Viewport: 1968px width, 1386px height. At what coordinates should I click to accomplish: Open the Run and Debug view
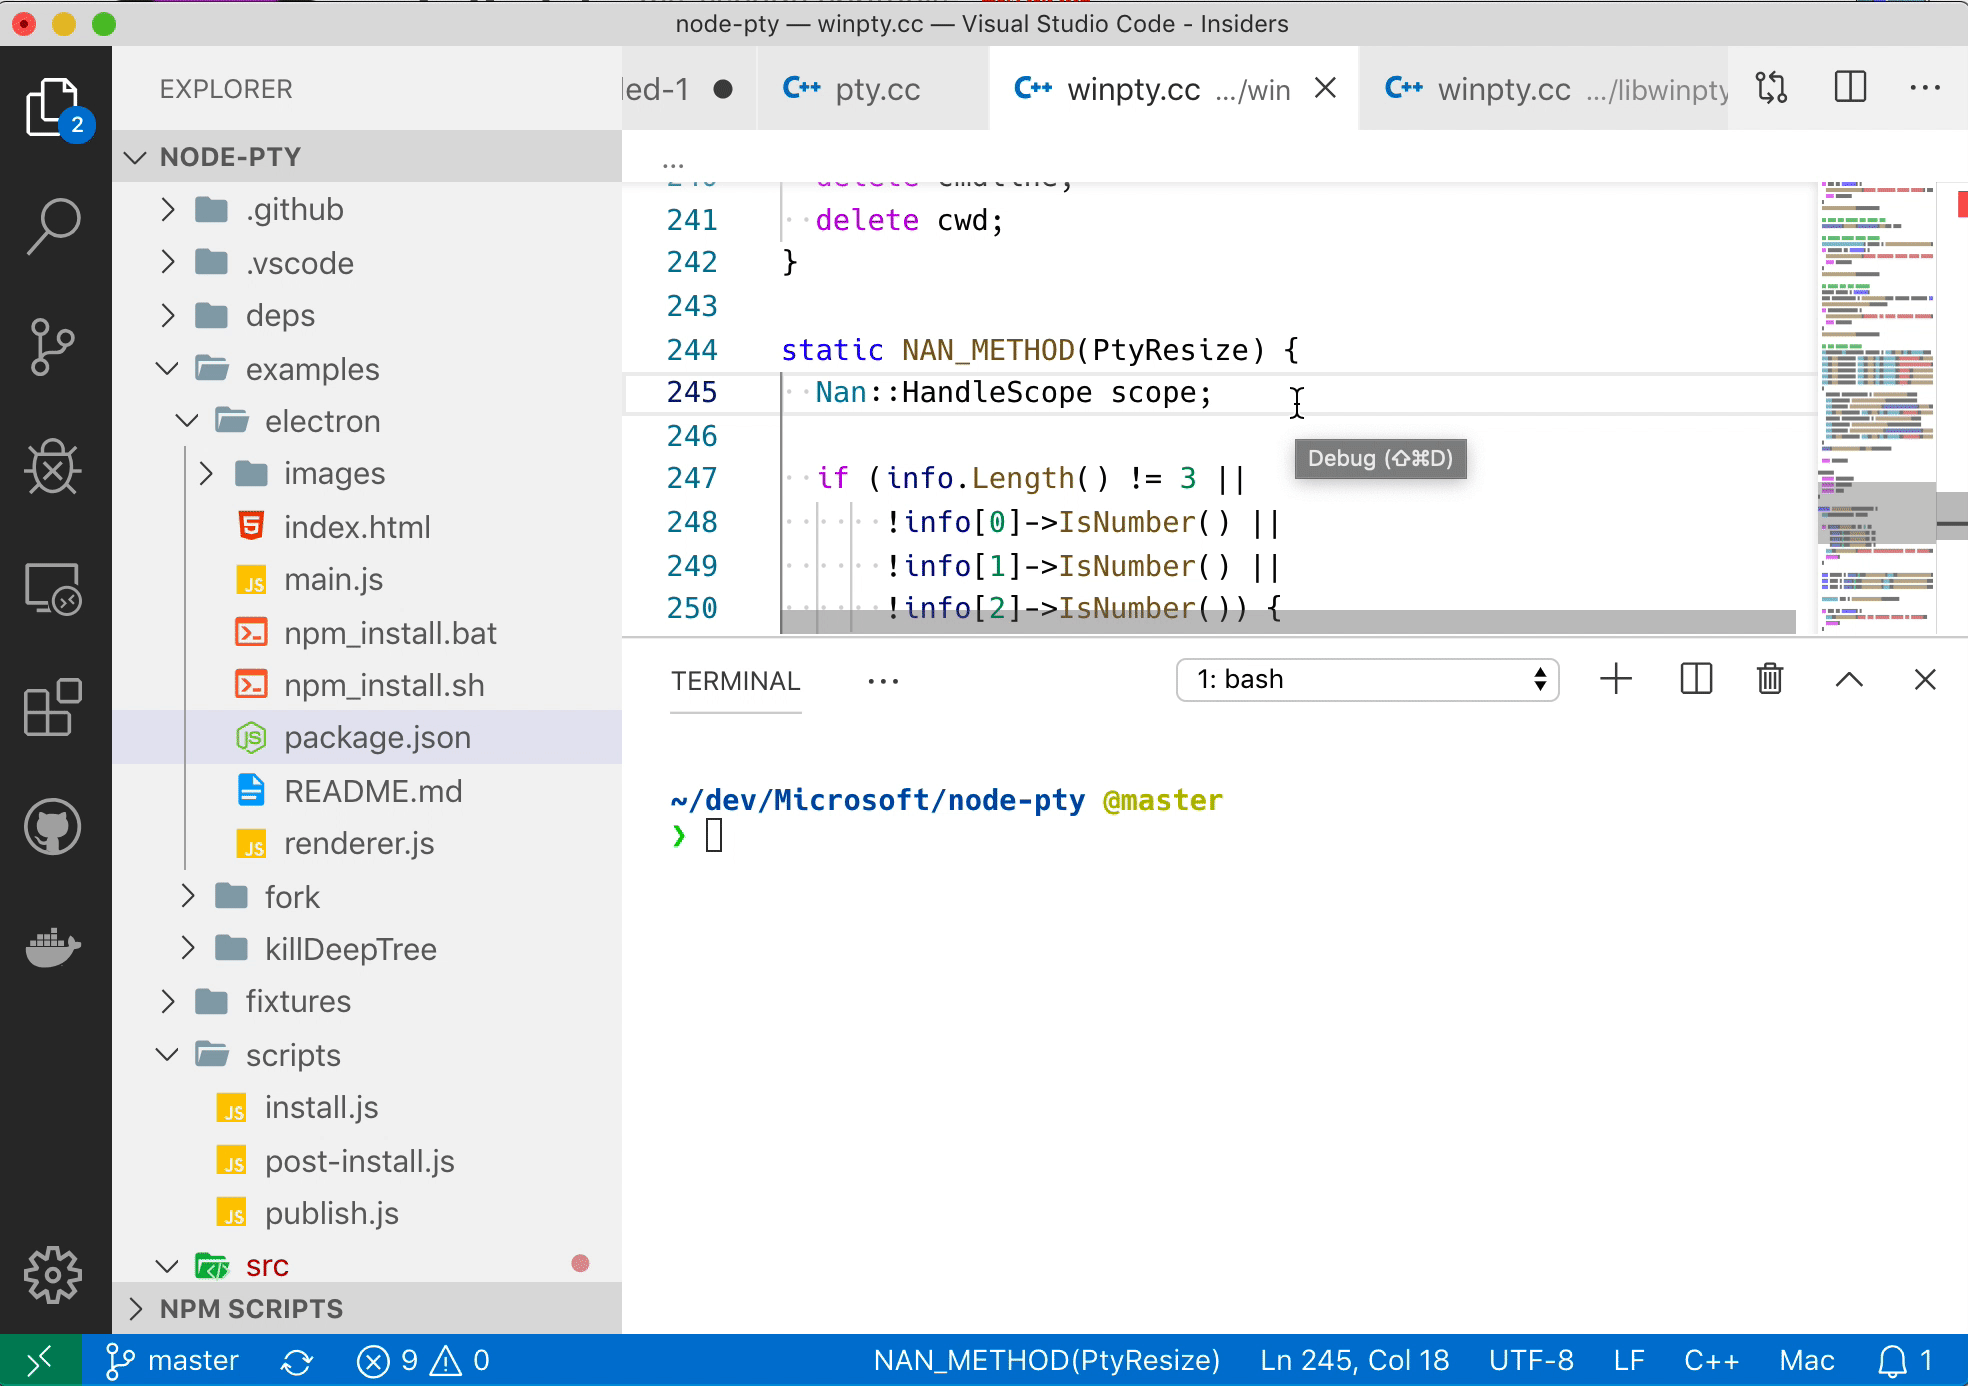(53, 468)
